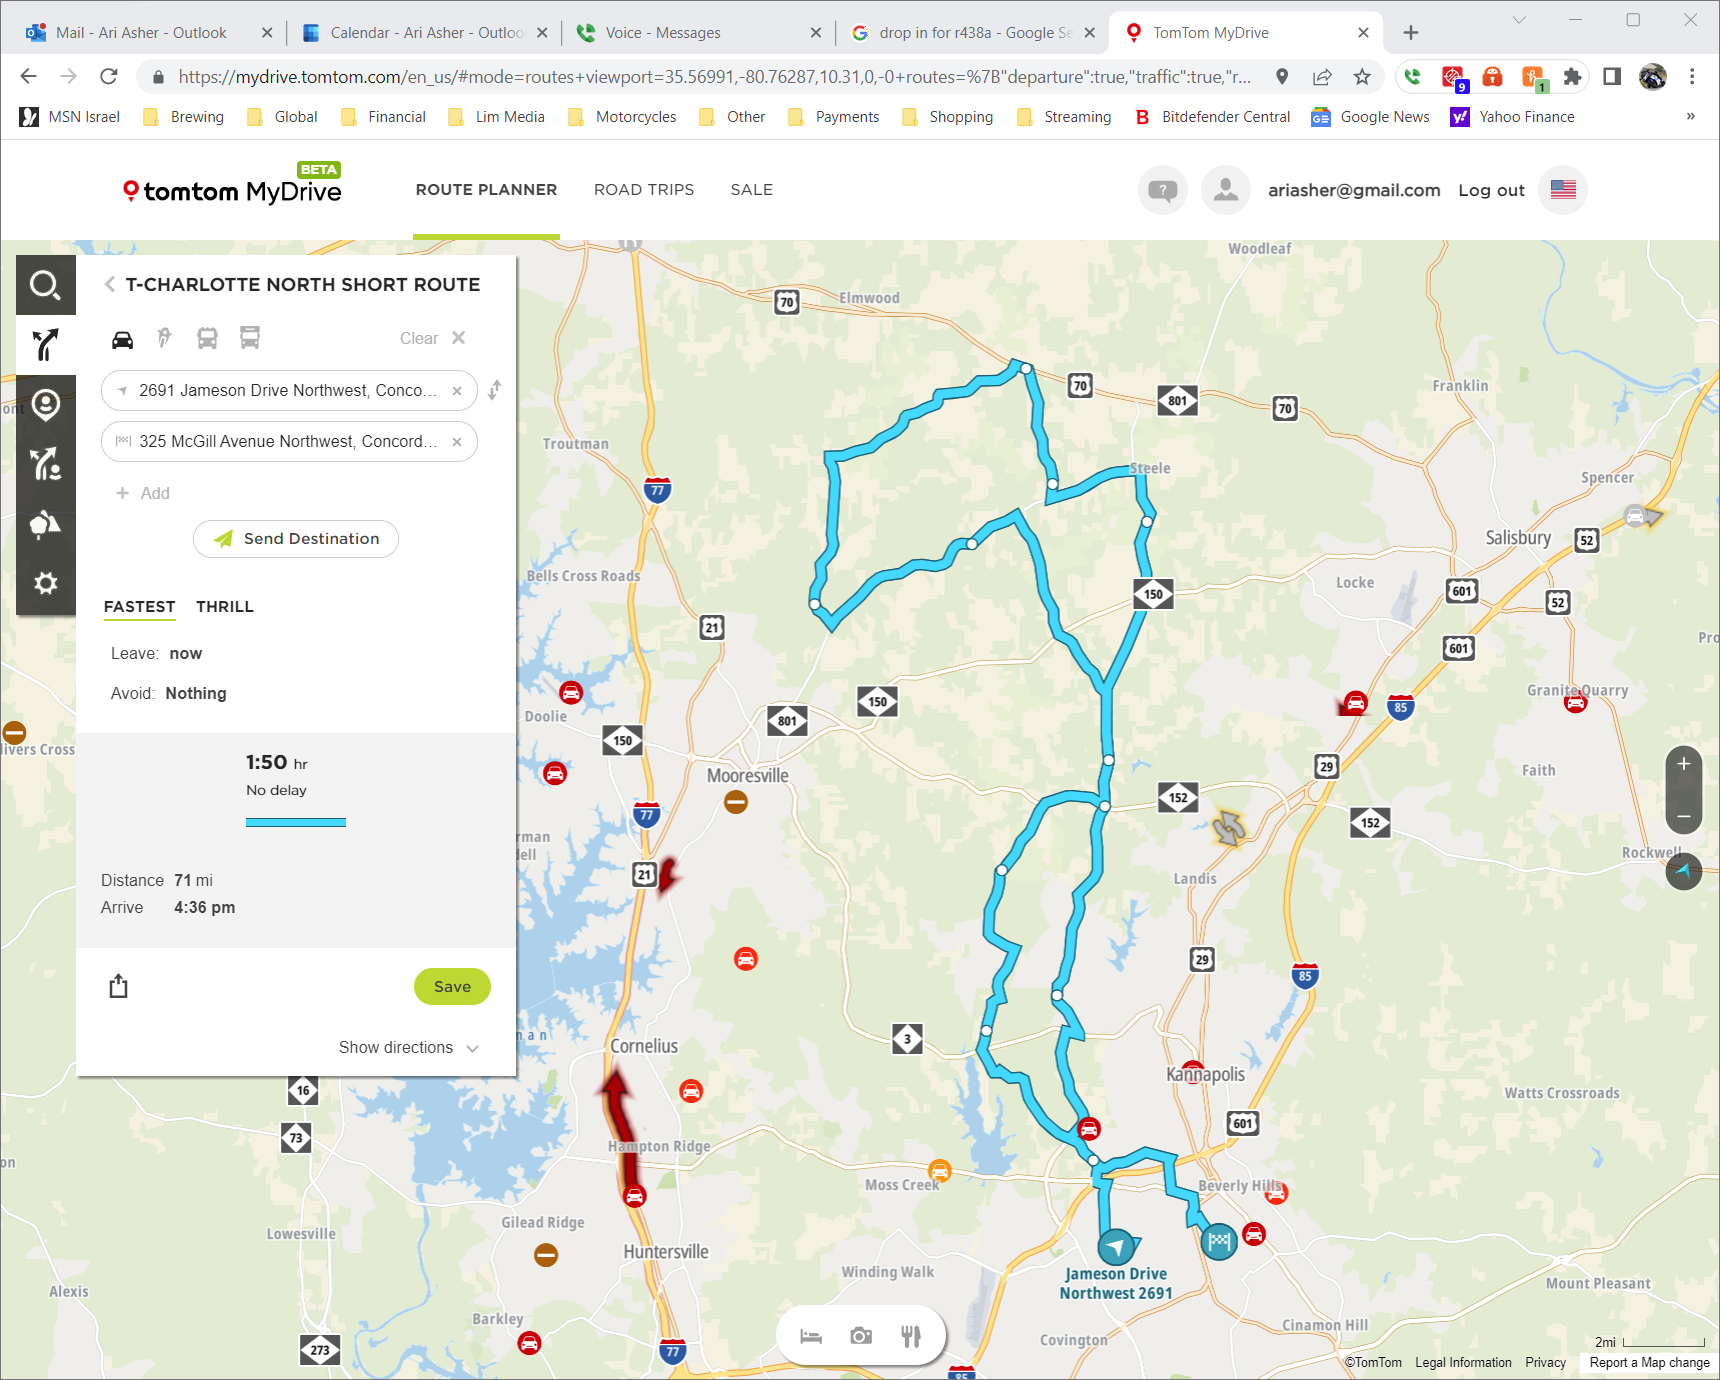Open the Privacy link
This screenshot has height=1380, width=1720.
point(1545,1363)
